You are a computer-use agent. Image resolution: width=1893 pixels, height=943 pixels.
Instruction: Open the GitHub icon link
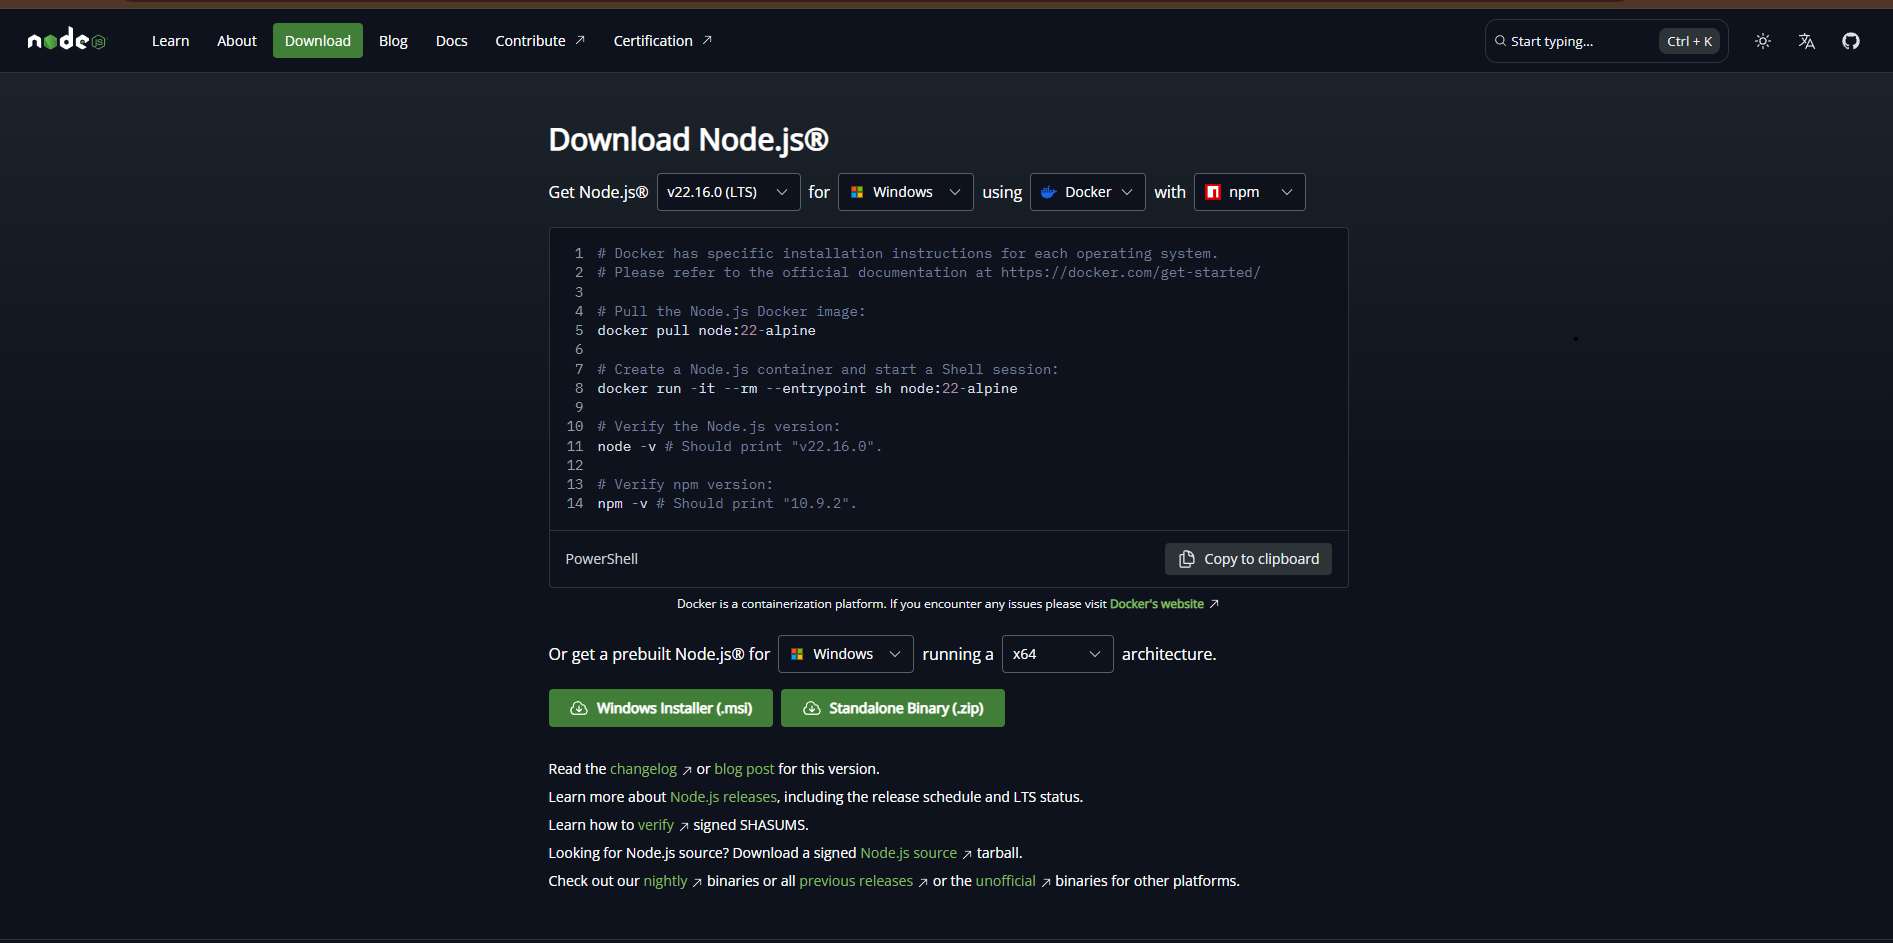tap(1851, 41)
